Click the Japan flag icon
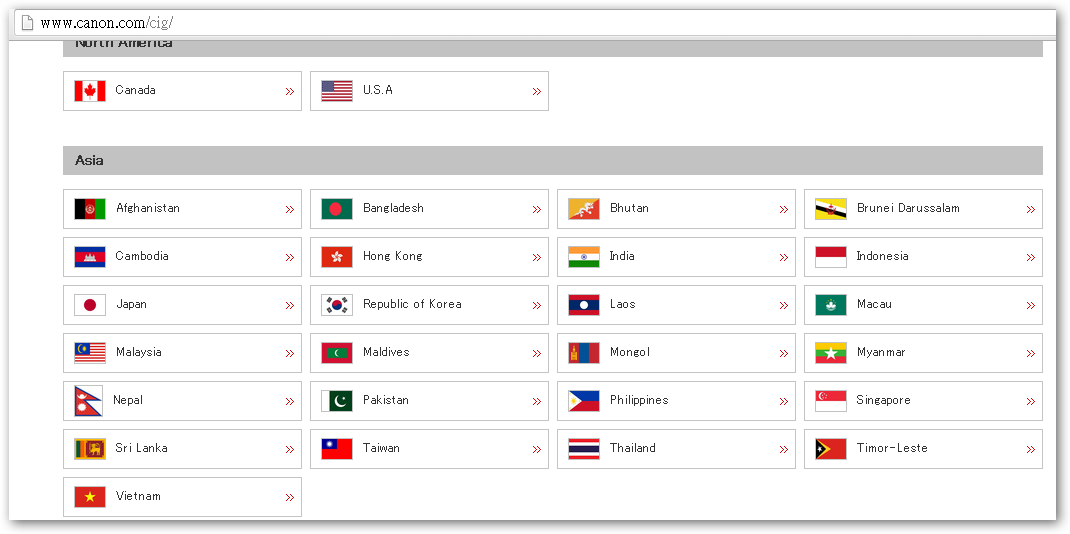The image size is (1070, 534). 90,305
